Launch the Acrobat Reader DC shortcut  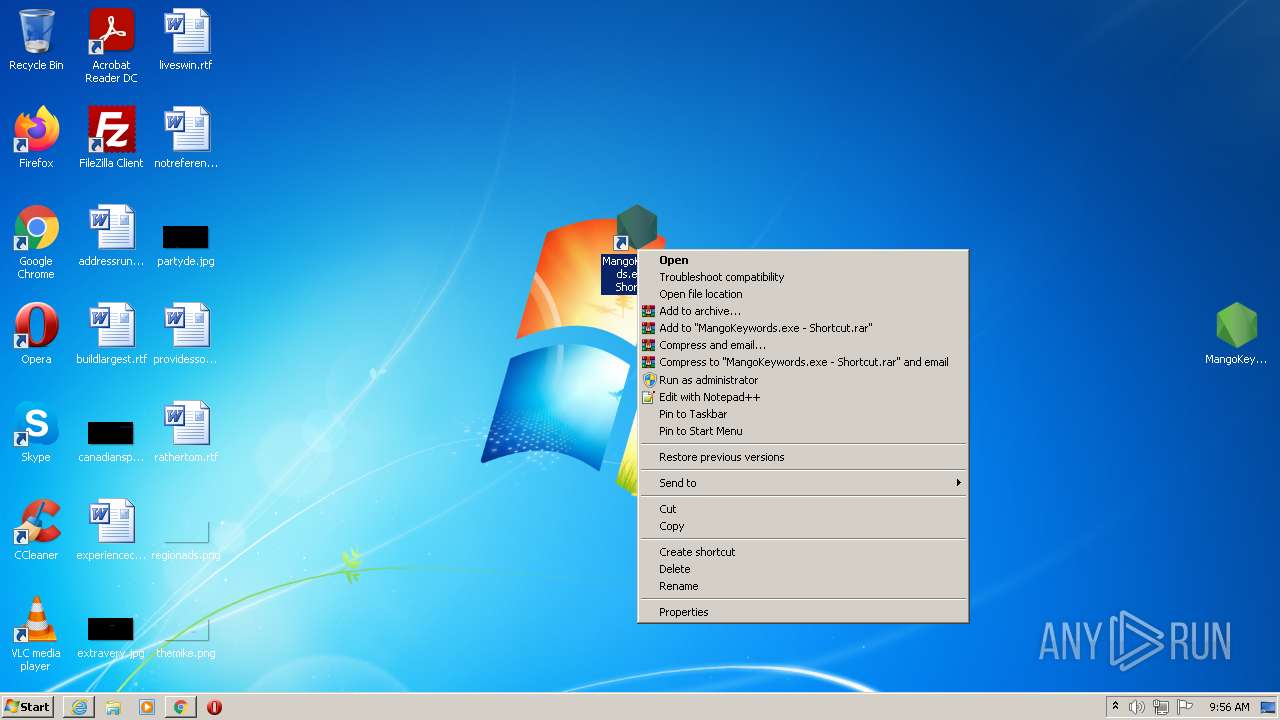coord(111,46)
